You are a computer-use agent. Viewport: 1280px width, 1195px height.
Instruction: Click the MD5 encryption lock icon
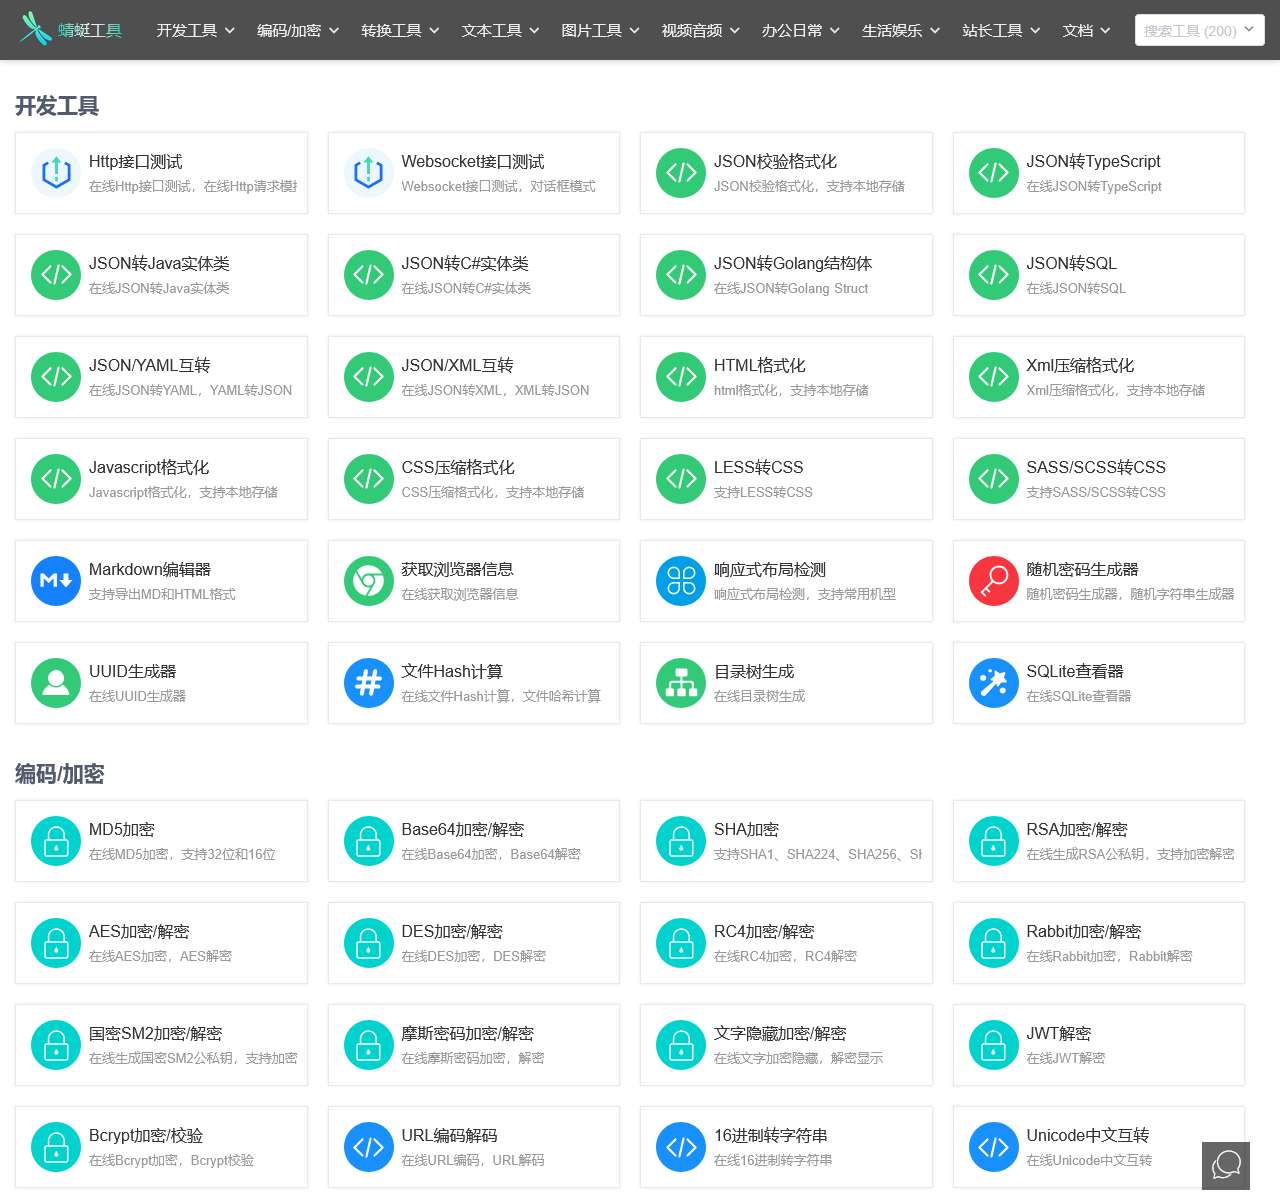(56, 841)
